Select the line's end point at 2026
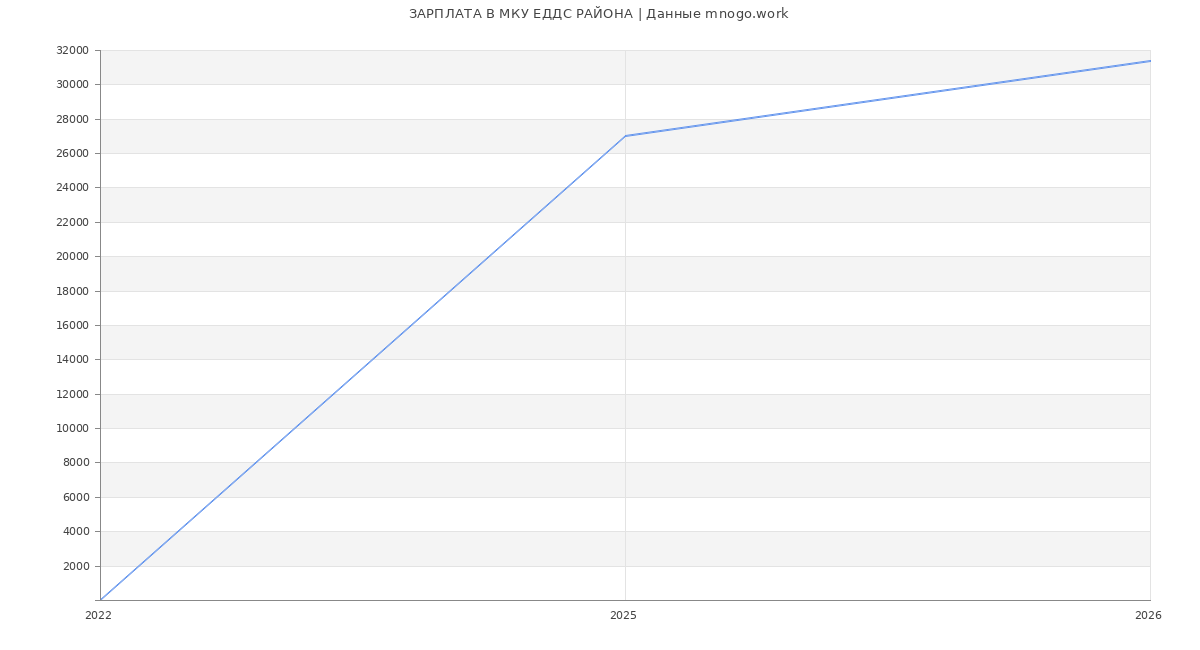This screenshot has width=1200, height=650. (1149, 61)
